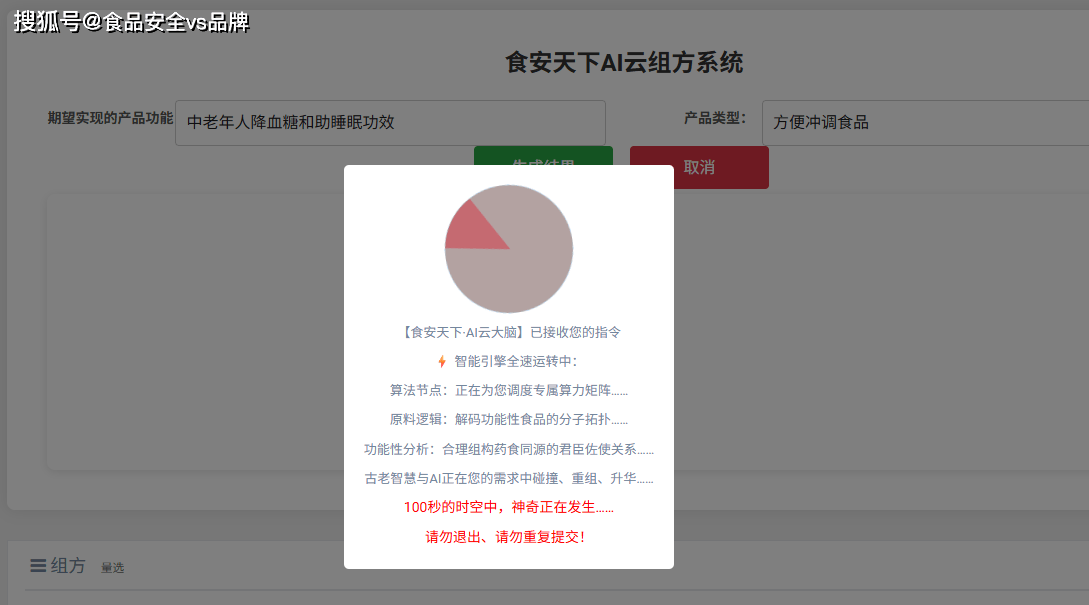This screenshot has height=605, width=1089.
Task: Select the 组方 section heading
Action: click(x=68, y=566)
